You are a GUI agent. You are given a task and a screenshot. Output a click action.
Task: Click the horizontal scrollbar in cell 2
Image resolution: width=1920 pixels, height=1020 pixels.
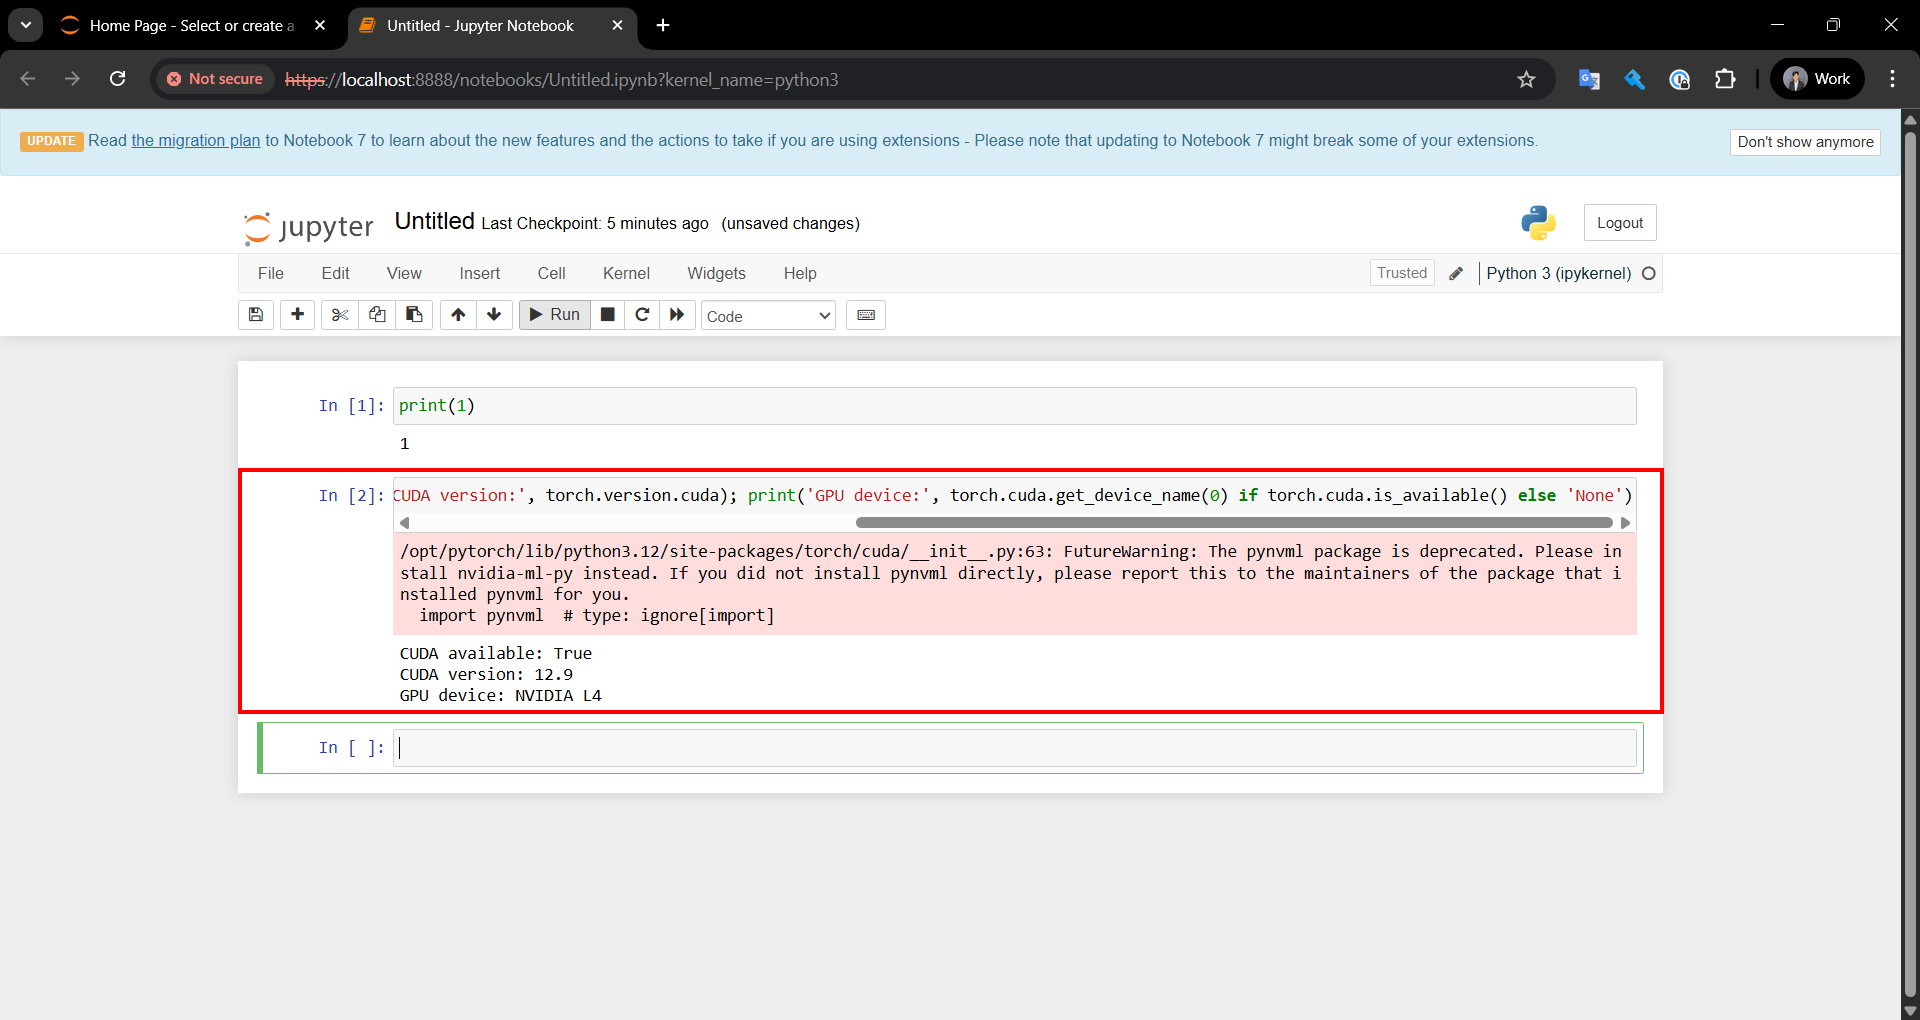tap(1233, 523)
